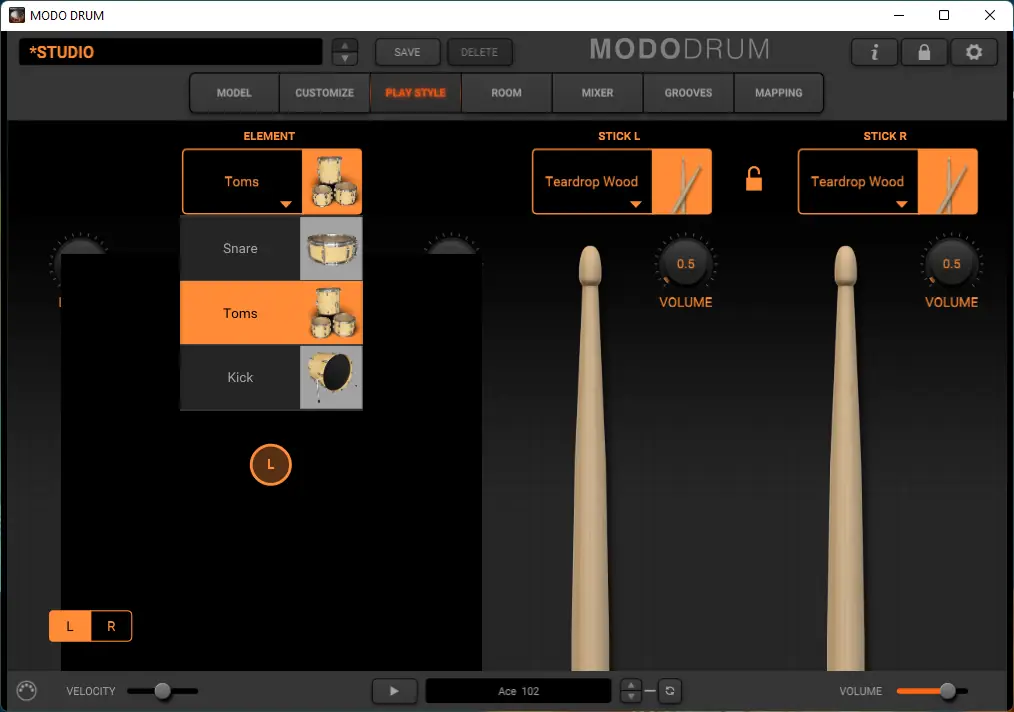The image size is (1014, 712).
Task: Click the Stick R volume knob
Action: [951, 263]
